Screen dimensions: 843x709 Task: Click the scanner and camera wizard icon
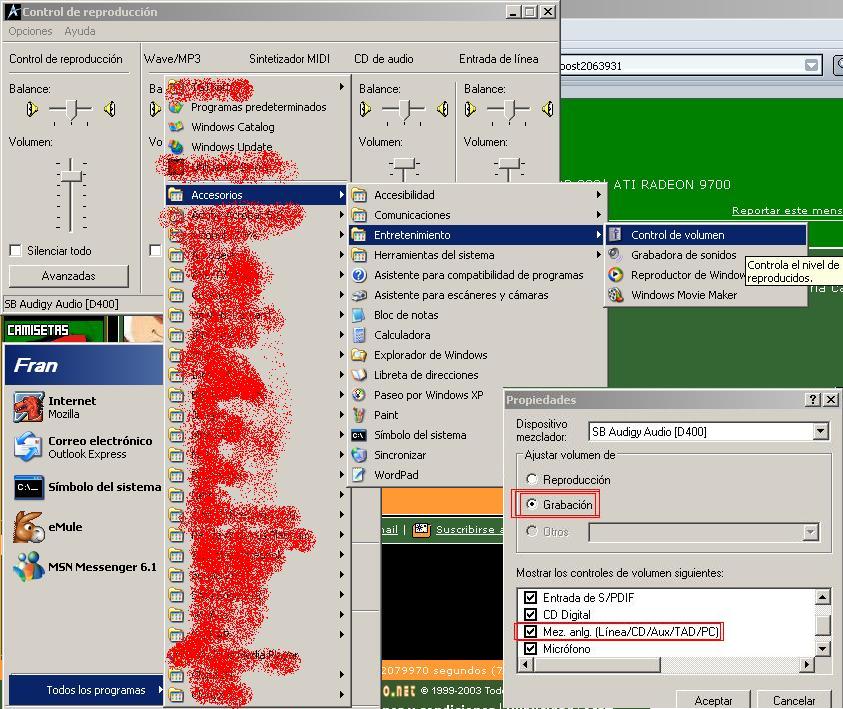[359, 295]
